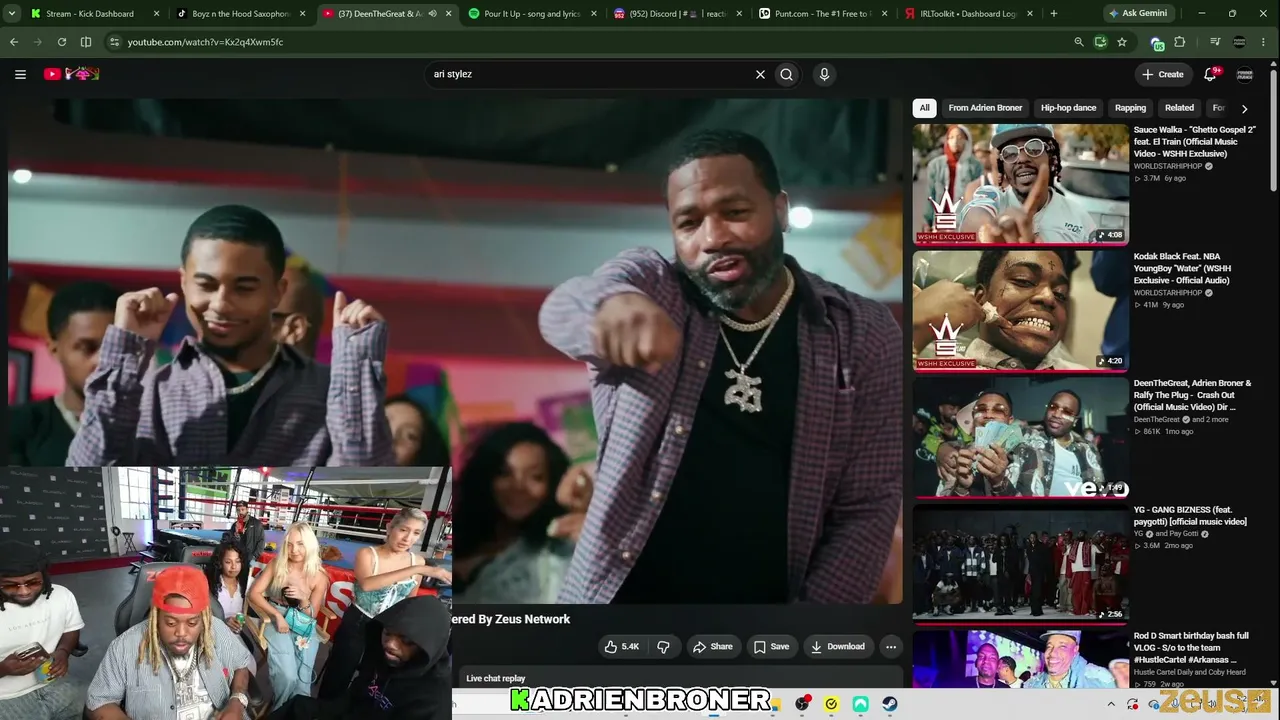
Task: Open the Crash Out music video thumbnail
Action: tap(1020, 437)
